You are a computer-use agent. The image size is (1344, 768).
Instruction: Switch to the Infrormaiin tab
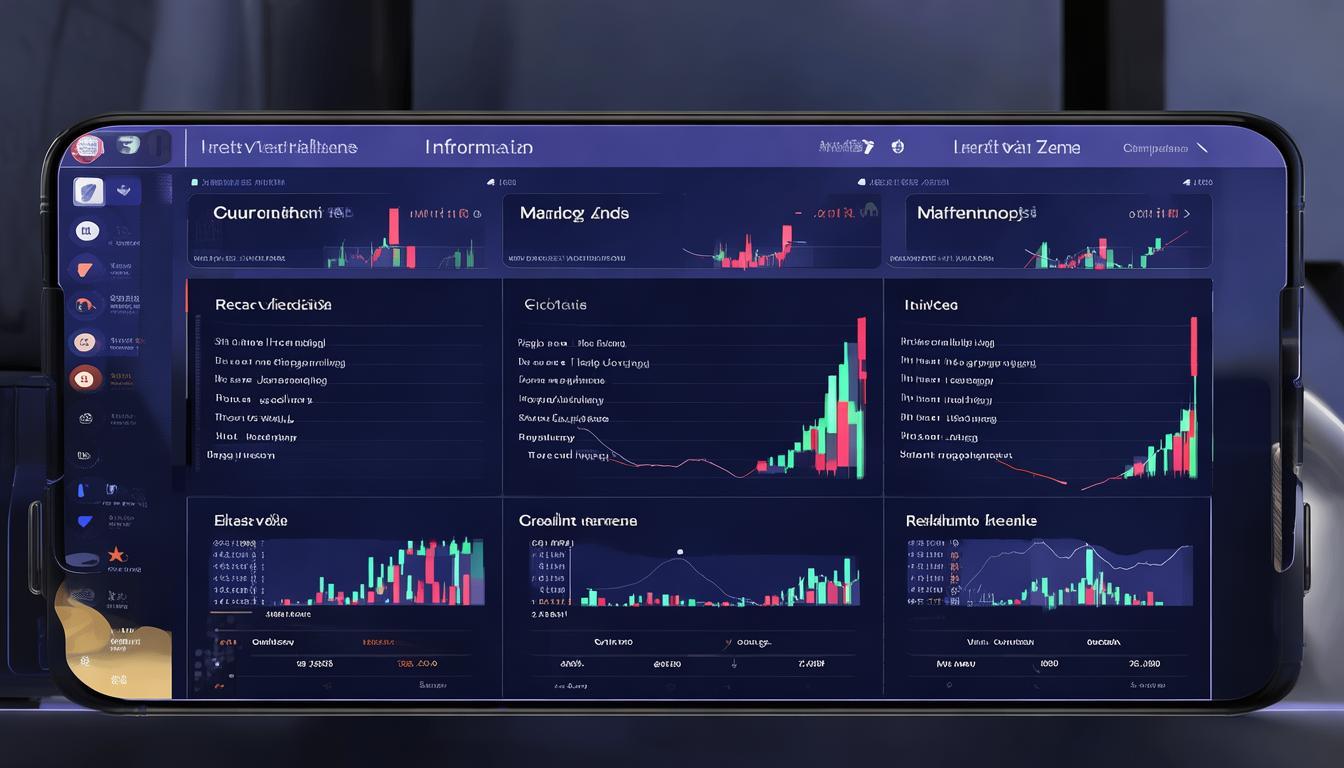coord(478,147)
